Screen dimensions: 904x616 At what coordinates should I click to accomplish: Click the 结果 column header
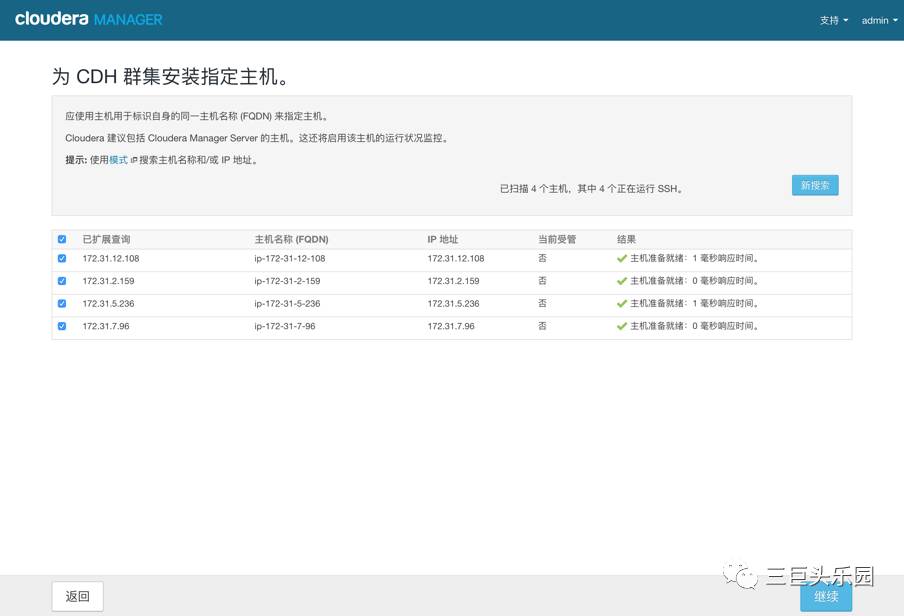(x=626, y=239)
